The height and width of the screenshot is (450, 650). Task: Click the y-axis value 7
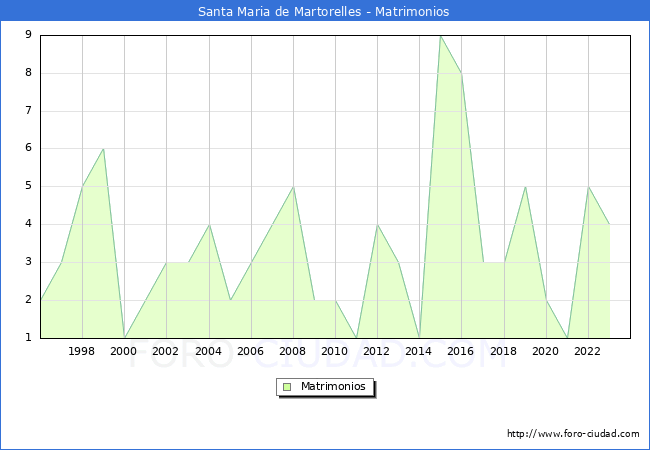(28, 110)
